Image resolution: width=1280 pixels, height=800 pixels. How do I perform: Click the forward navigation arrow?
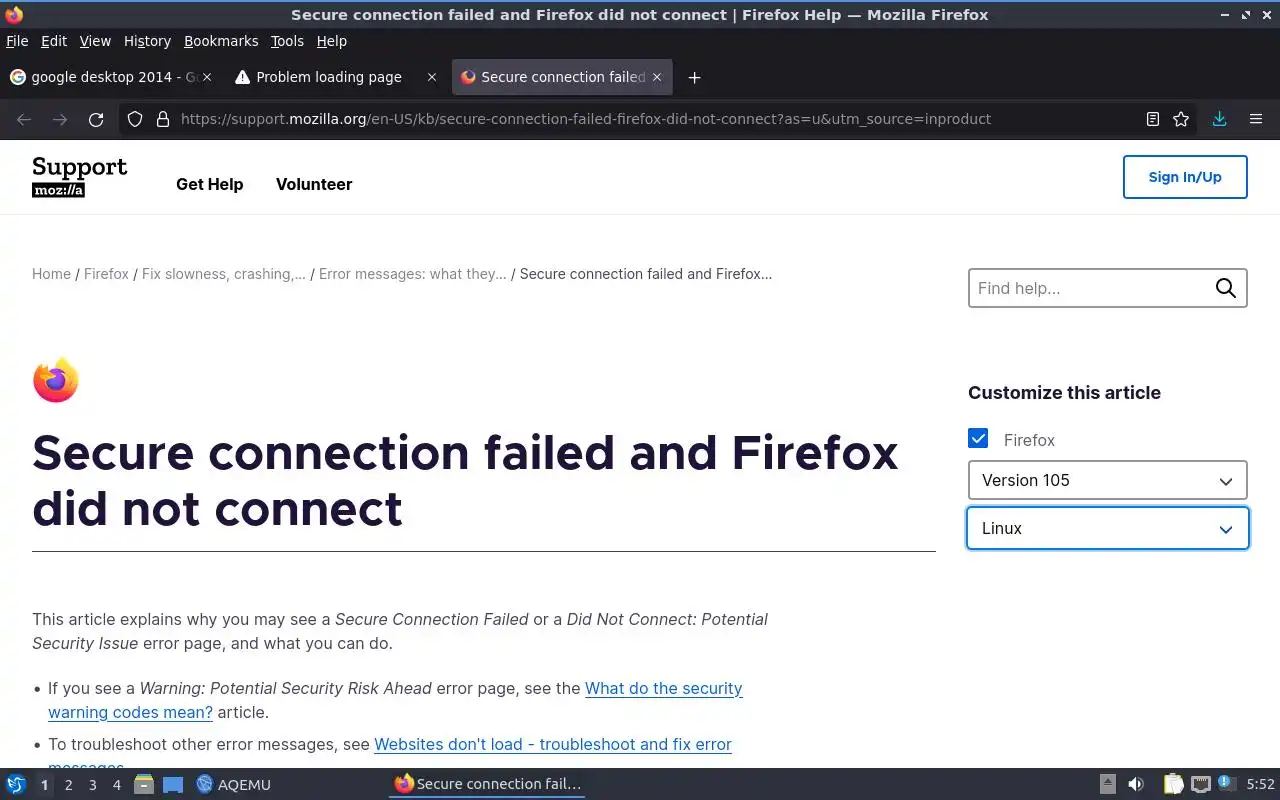coord(60,119)
